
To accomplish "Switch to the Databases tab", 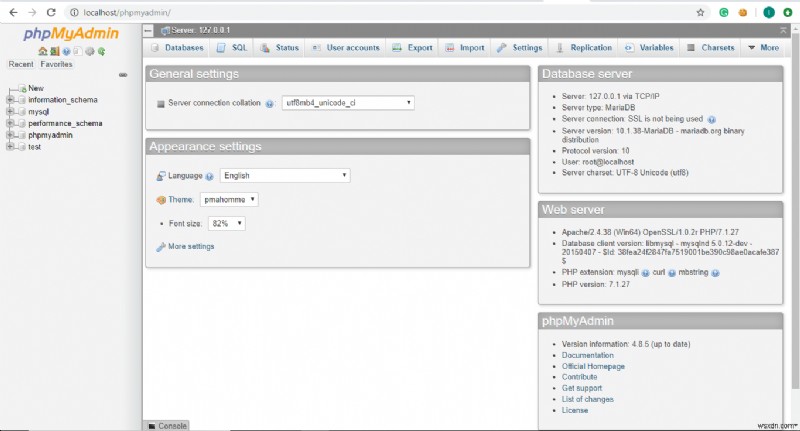I will 178,47.
